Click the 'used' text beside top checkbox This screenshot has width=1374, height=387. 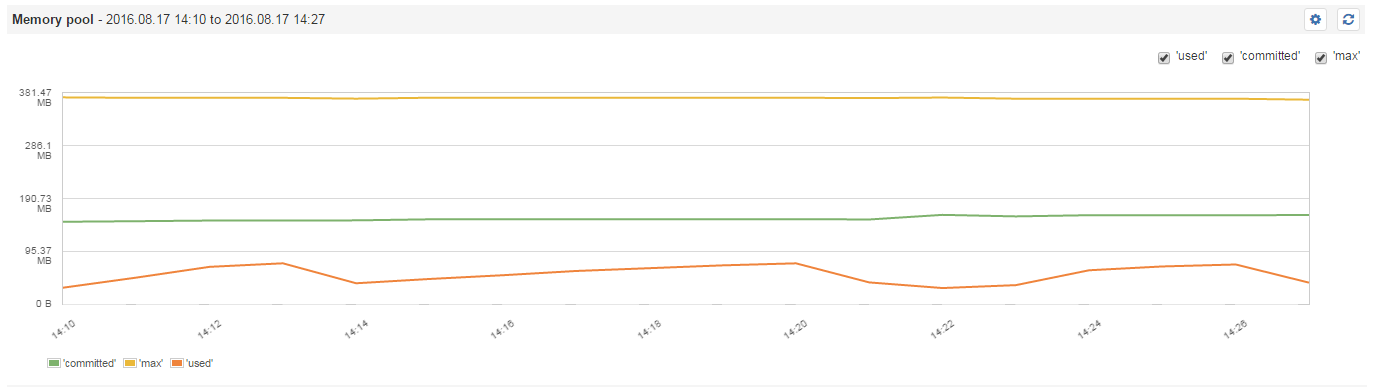(1192, 57)
